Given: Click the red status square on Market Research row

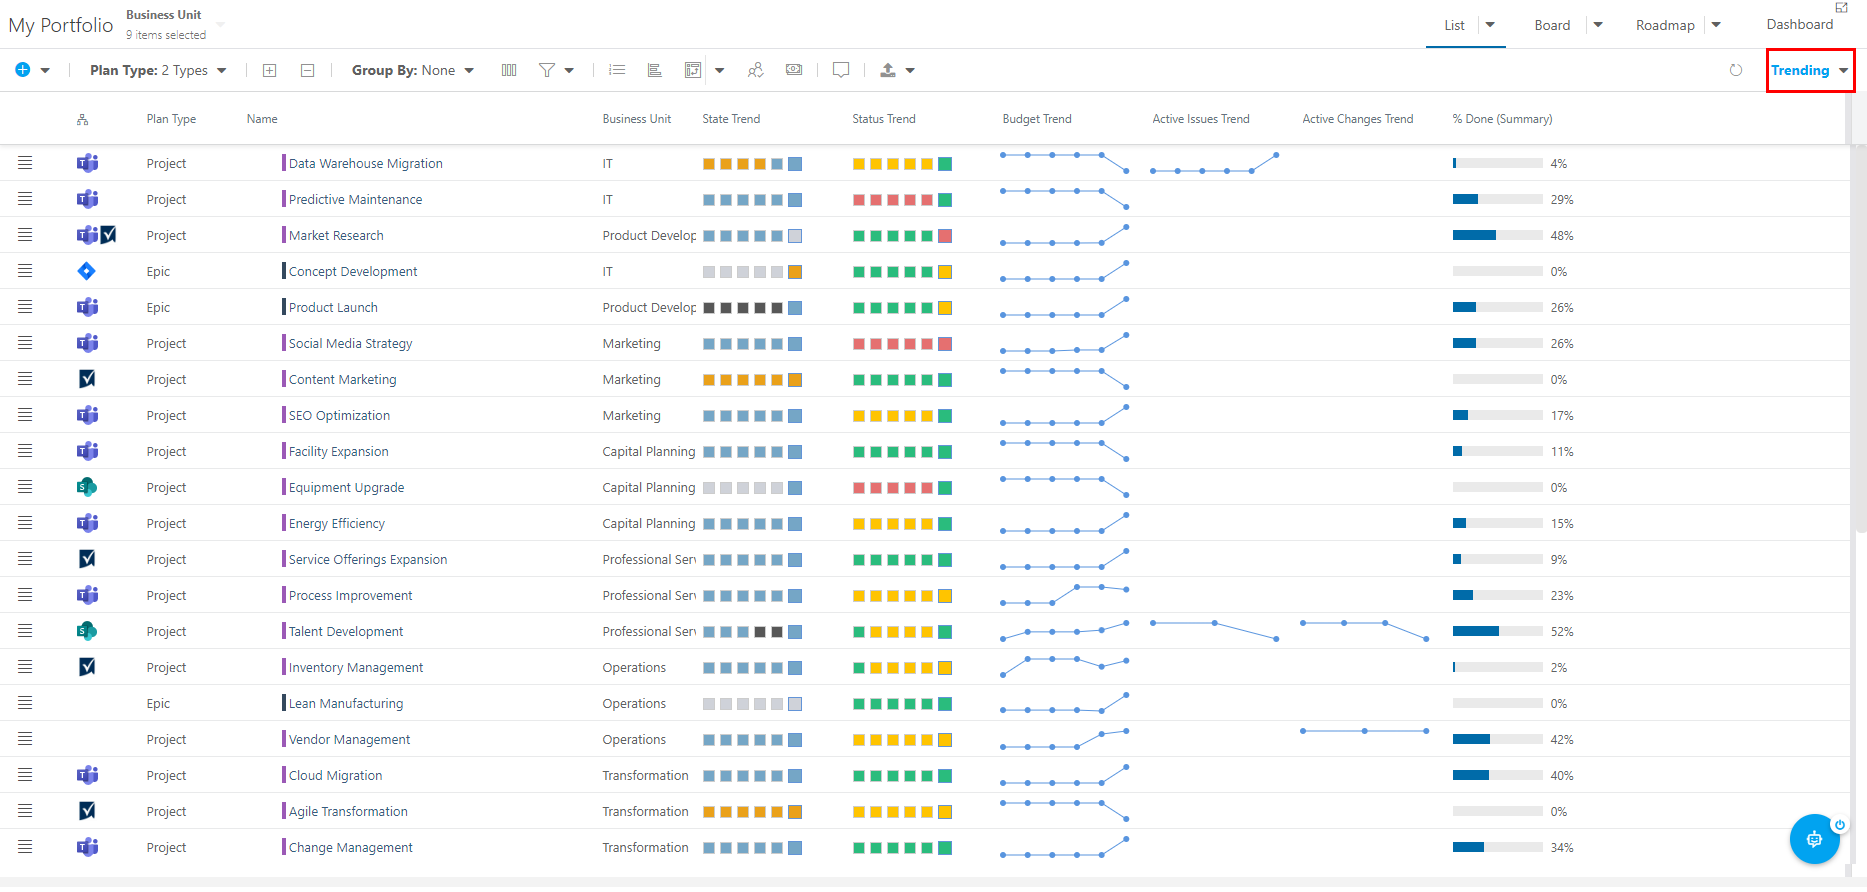Looking at the screenshot, I should (945, 236).
